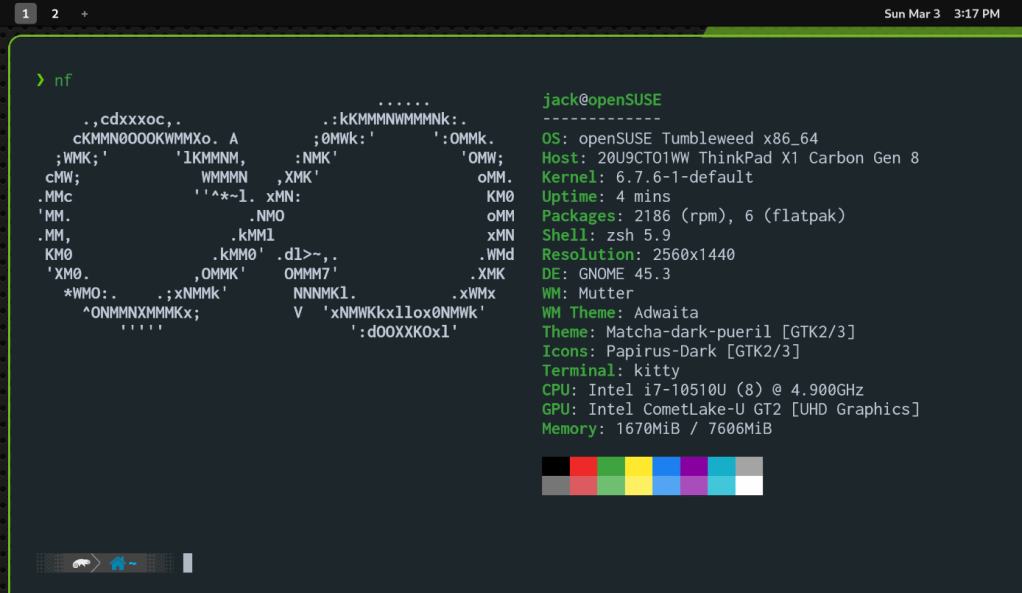Viewport: 1022px width, 593px height.
Task: Click the top-row cyan color block
Action: 721,466
